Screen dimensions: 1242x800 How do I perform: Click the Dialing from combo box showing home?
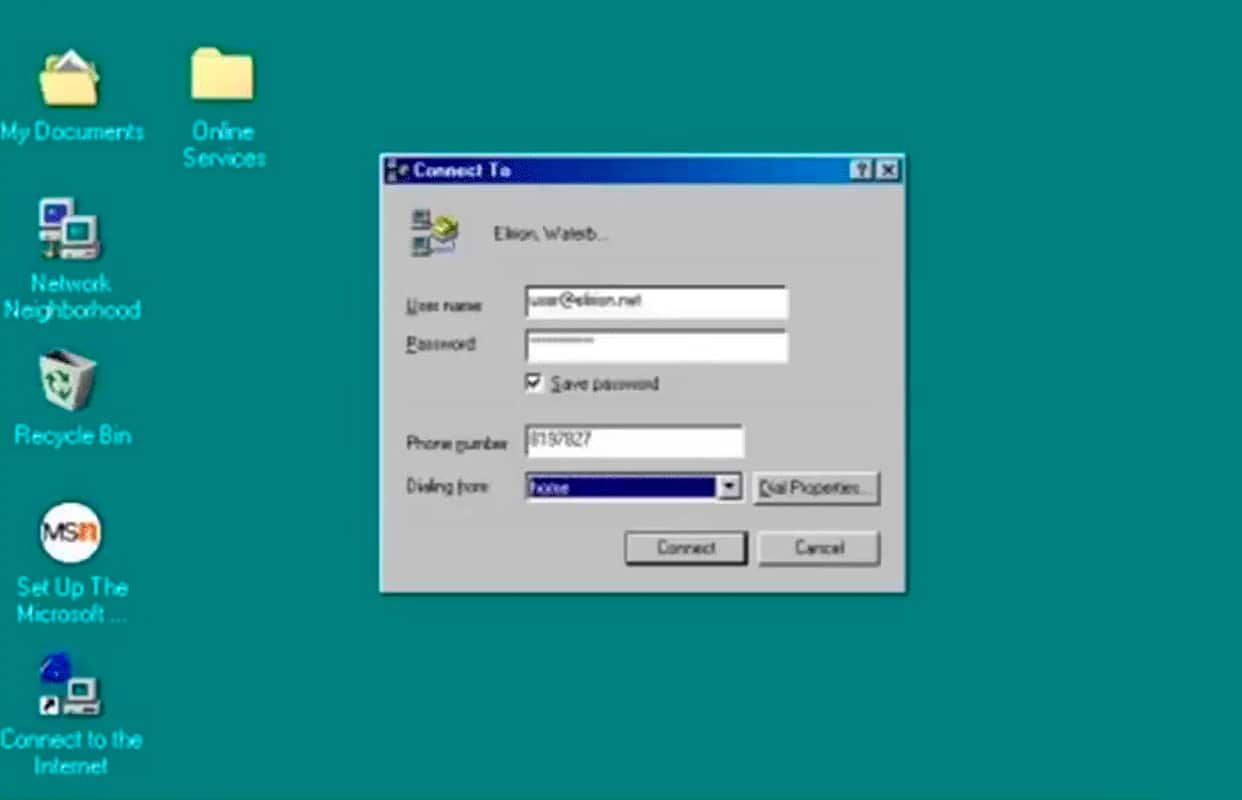tap(621, 487)
